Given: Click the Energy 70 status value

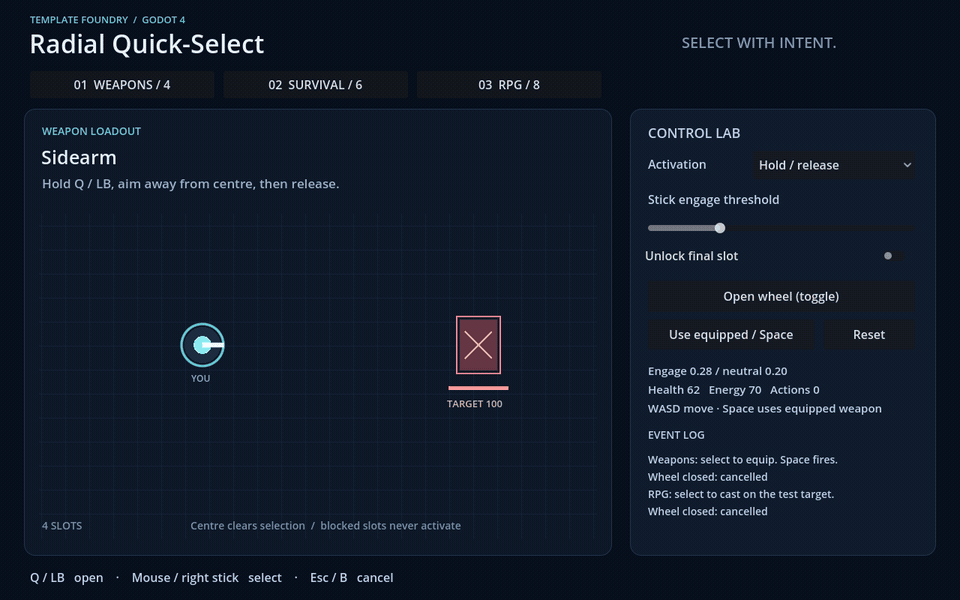Looking at the screenshot, I should pyautogui.click(x=735, y=390).
